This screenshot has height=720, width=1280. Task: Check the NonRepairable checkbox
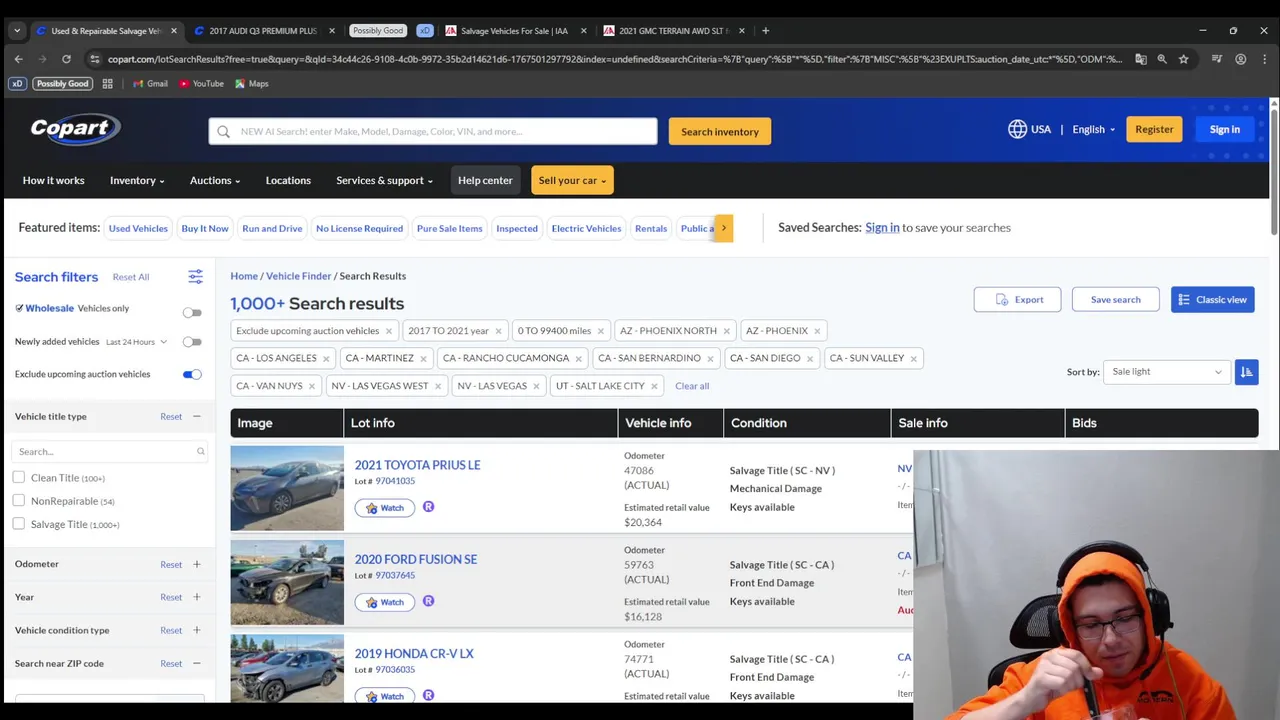point(18,500)
